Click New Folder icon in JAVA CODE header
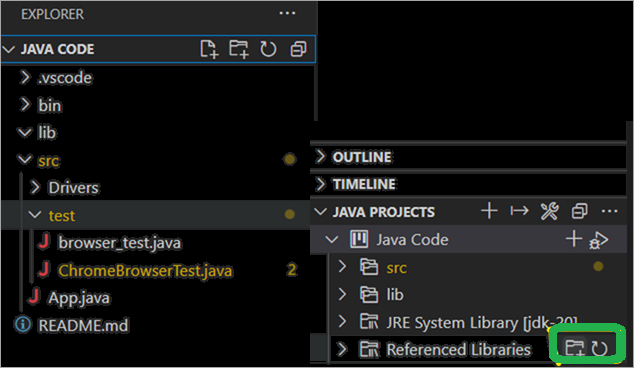 pos(239,49)
